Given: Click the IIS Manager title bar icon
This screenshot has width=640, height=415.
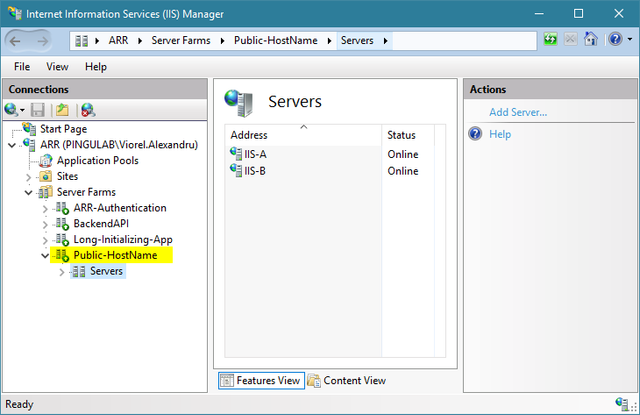Looking at the screenshot, I should point(15,13).
